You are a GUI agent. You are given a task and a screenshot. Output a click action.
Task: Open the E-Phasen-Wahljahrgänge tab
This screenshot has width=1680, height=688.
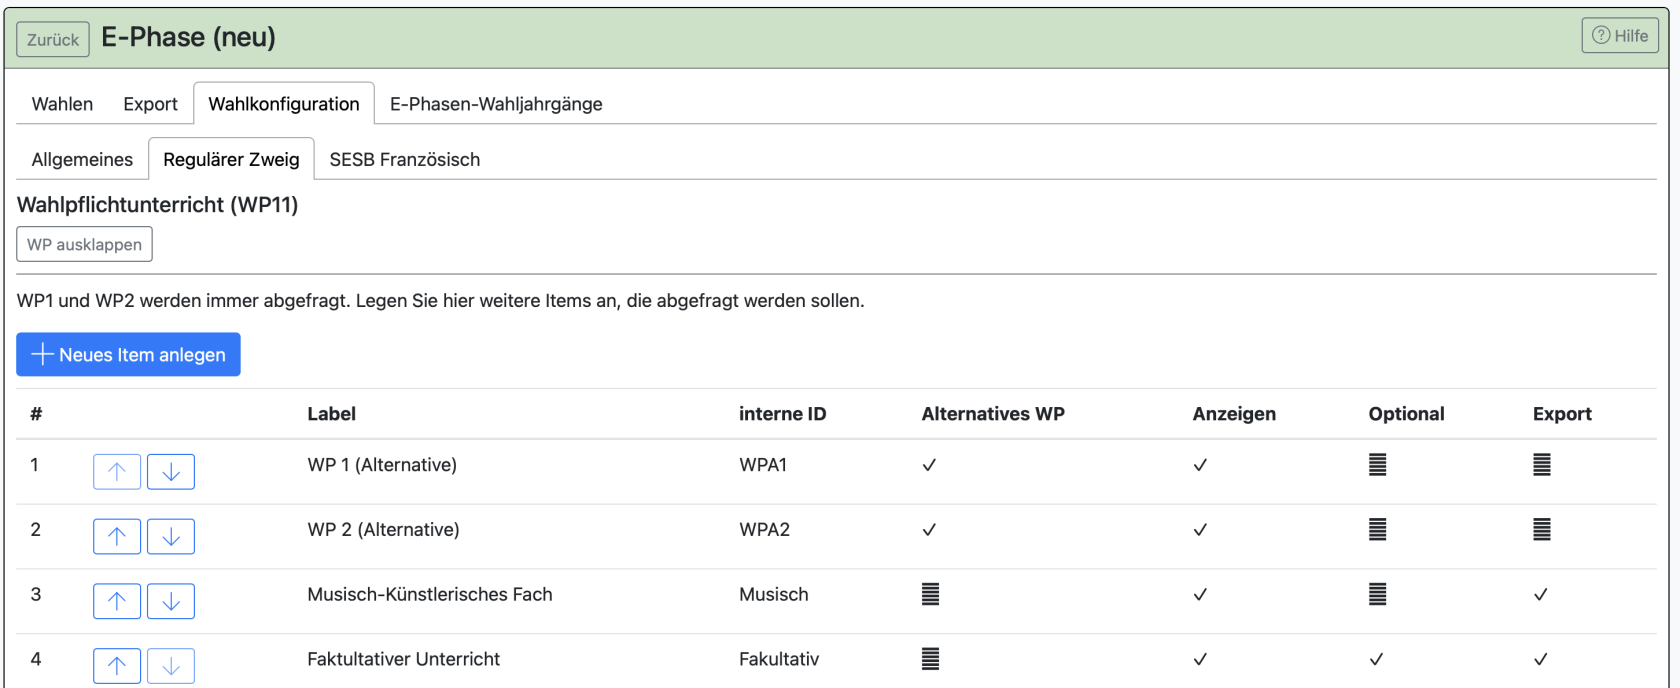tap(496, 104)
